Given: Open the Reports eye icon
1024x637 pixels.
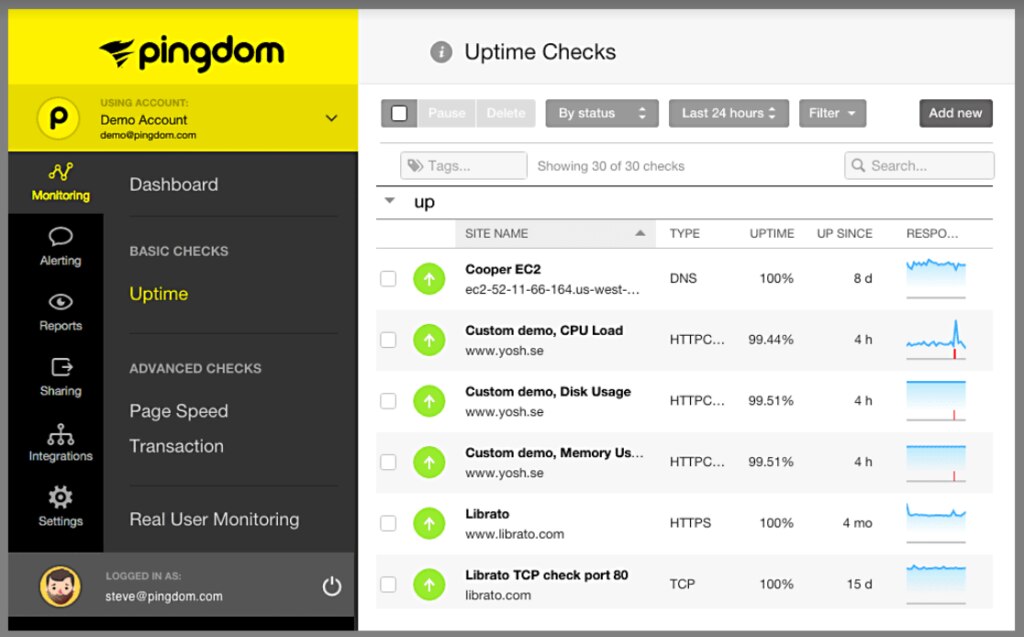Looking at the screenshot, I should click(x=60, y=302).
